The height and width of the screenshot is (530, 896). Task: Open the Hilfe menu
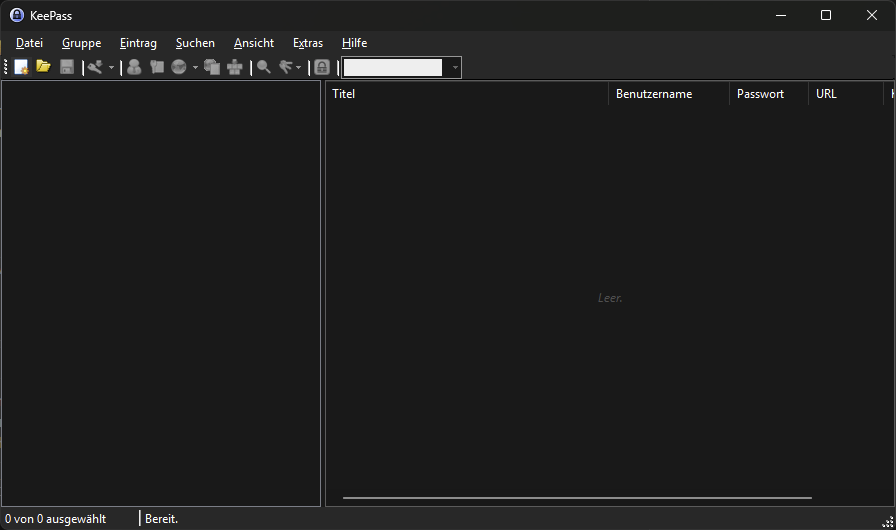[354, 43]
